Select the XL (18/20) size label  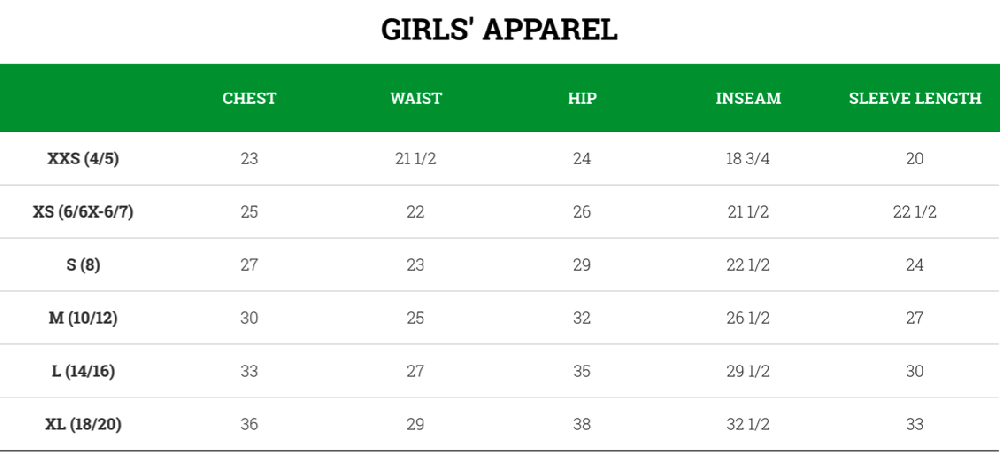click(83, 424)
